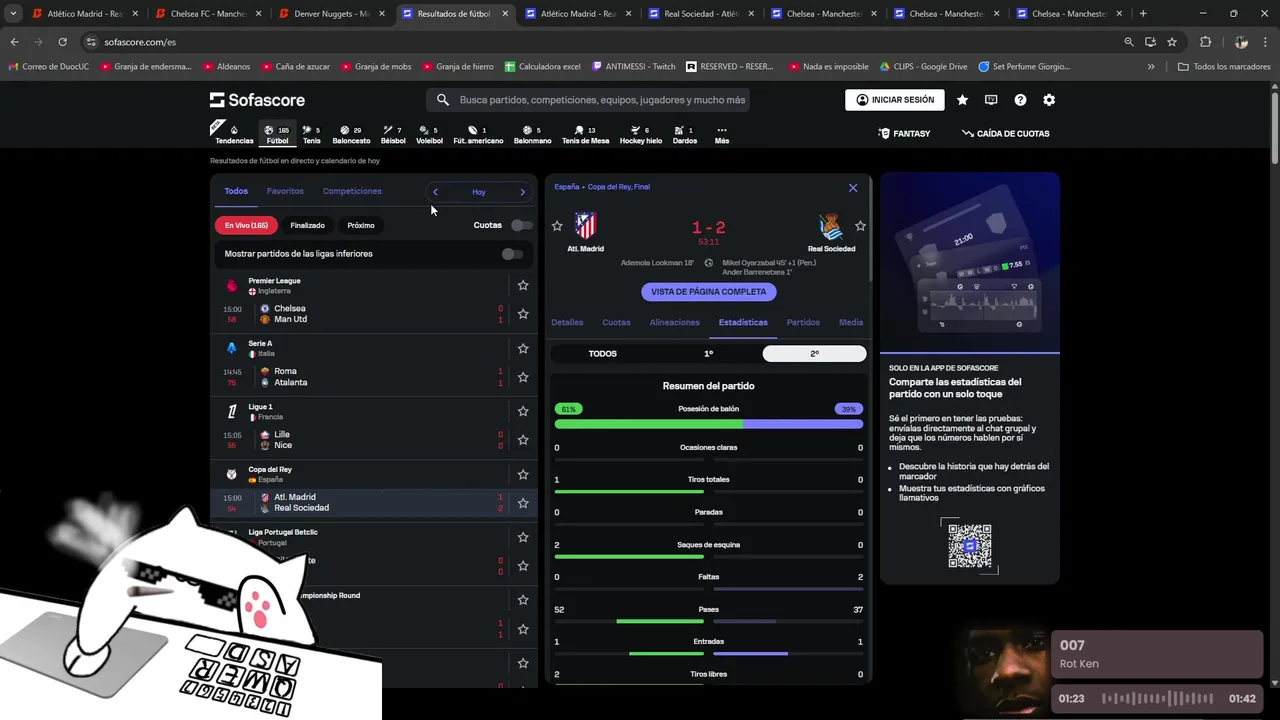Go to previous day arrow

coord(435,192)
